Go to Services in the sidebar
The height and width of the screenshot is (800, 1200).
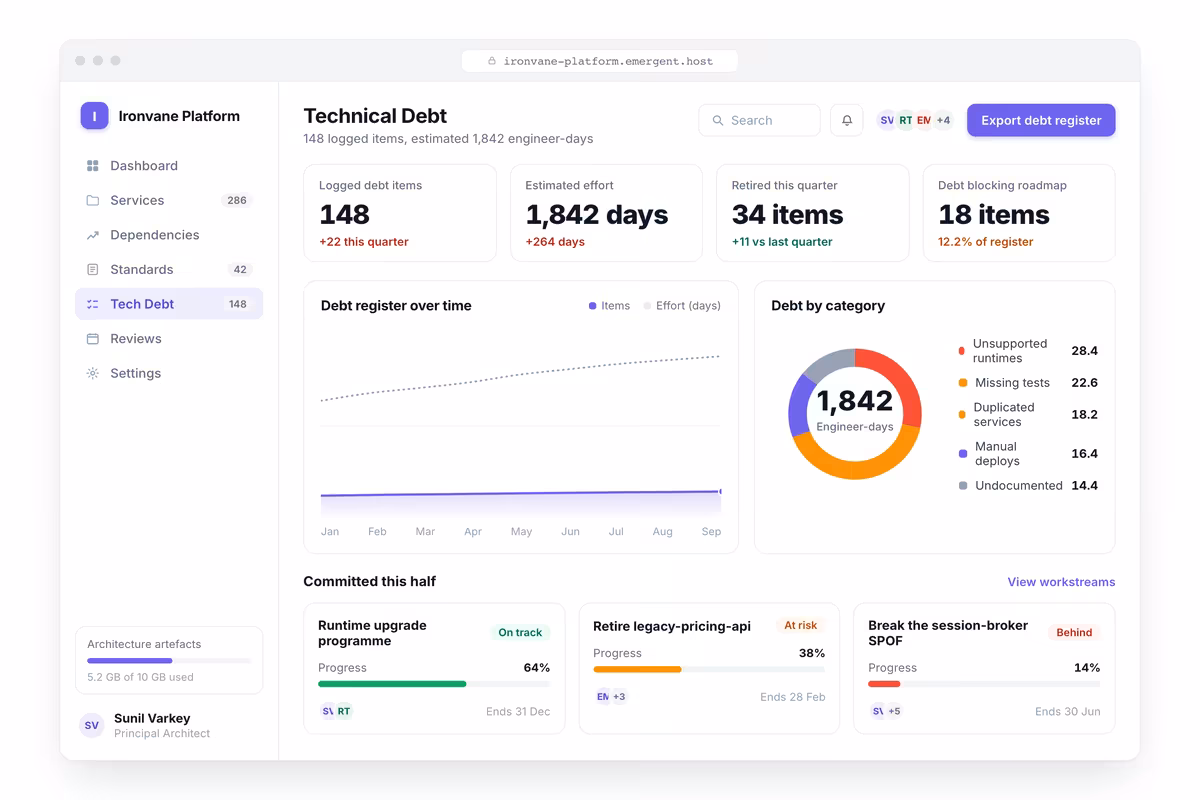pyautogui.click(x=169, y=200)
